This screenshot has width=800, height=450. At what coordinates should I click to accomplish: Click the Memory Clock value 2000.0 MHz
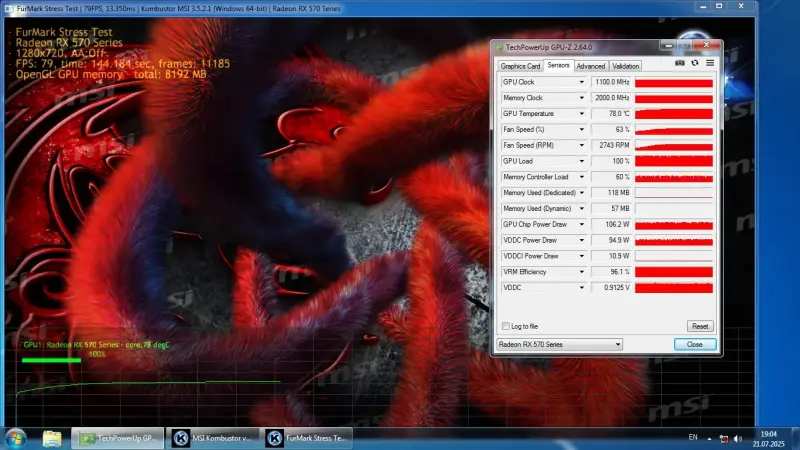point(611,98)
